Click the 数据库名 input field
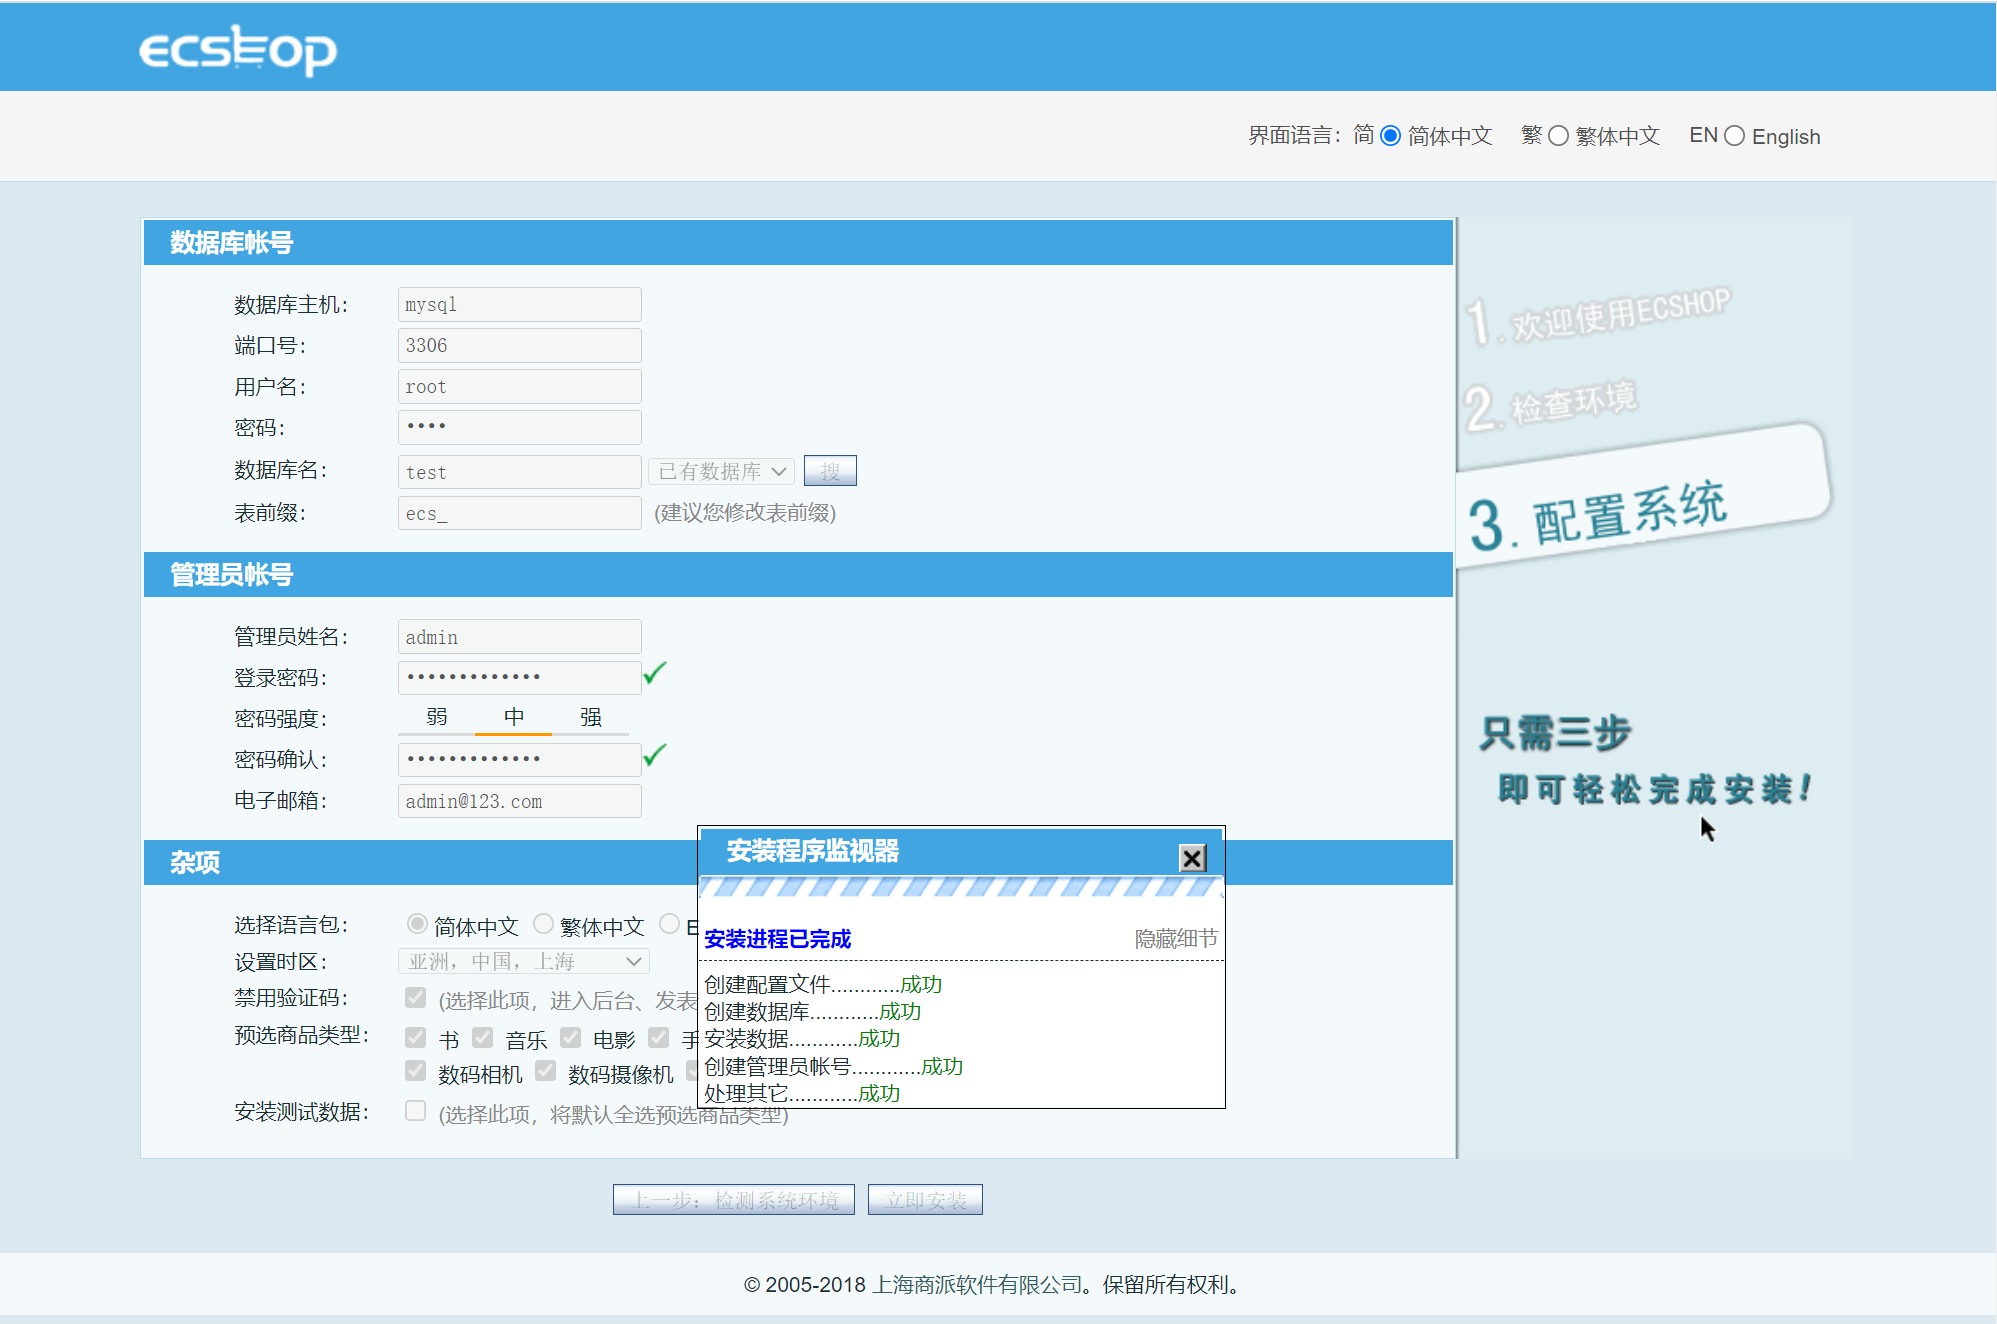 tap(519, 472)
